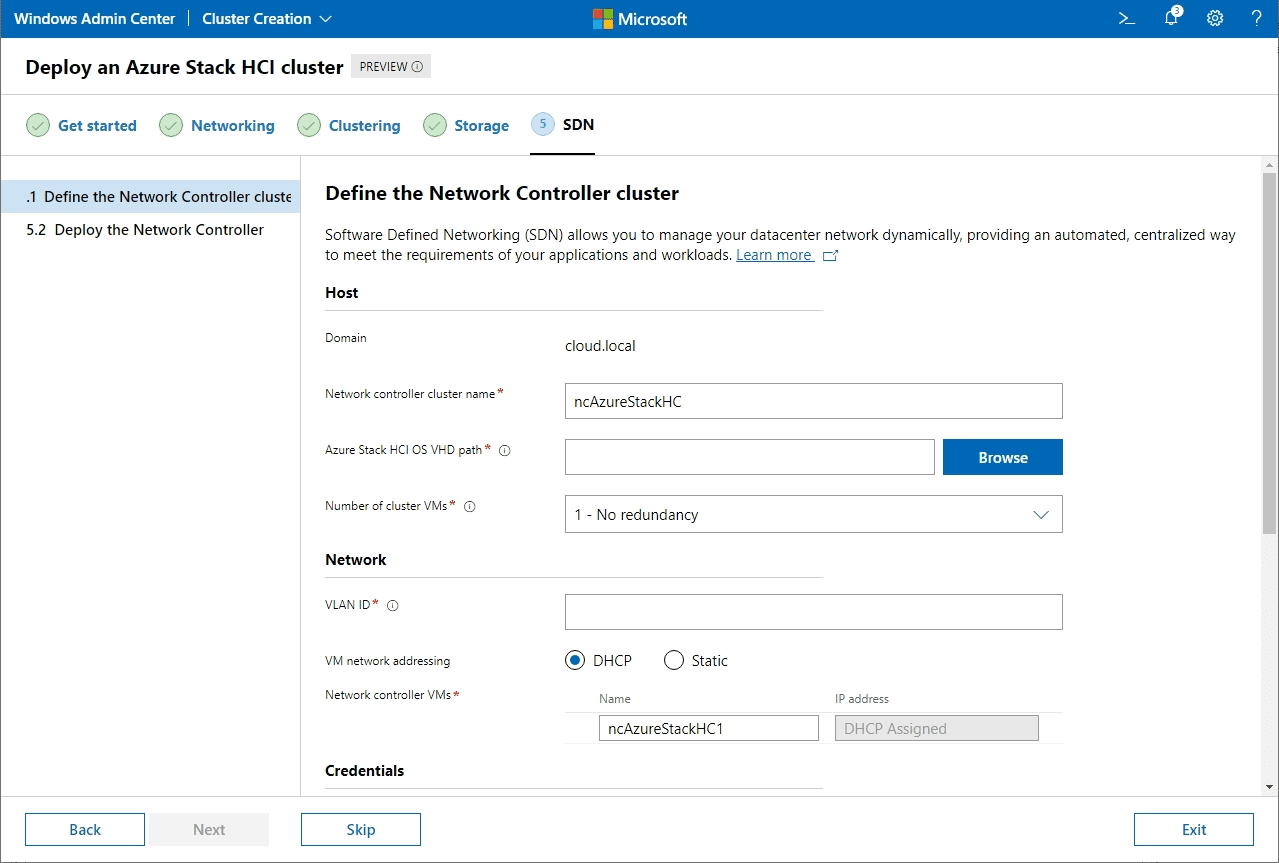Select Static network addressing
Screen dimensions: 1279x863
click(x=674, y=660)
